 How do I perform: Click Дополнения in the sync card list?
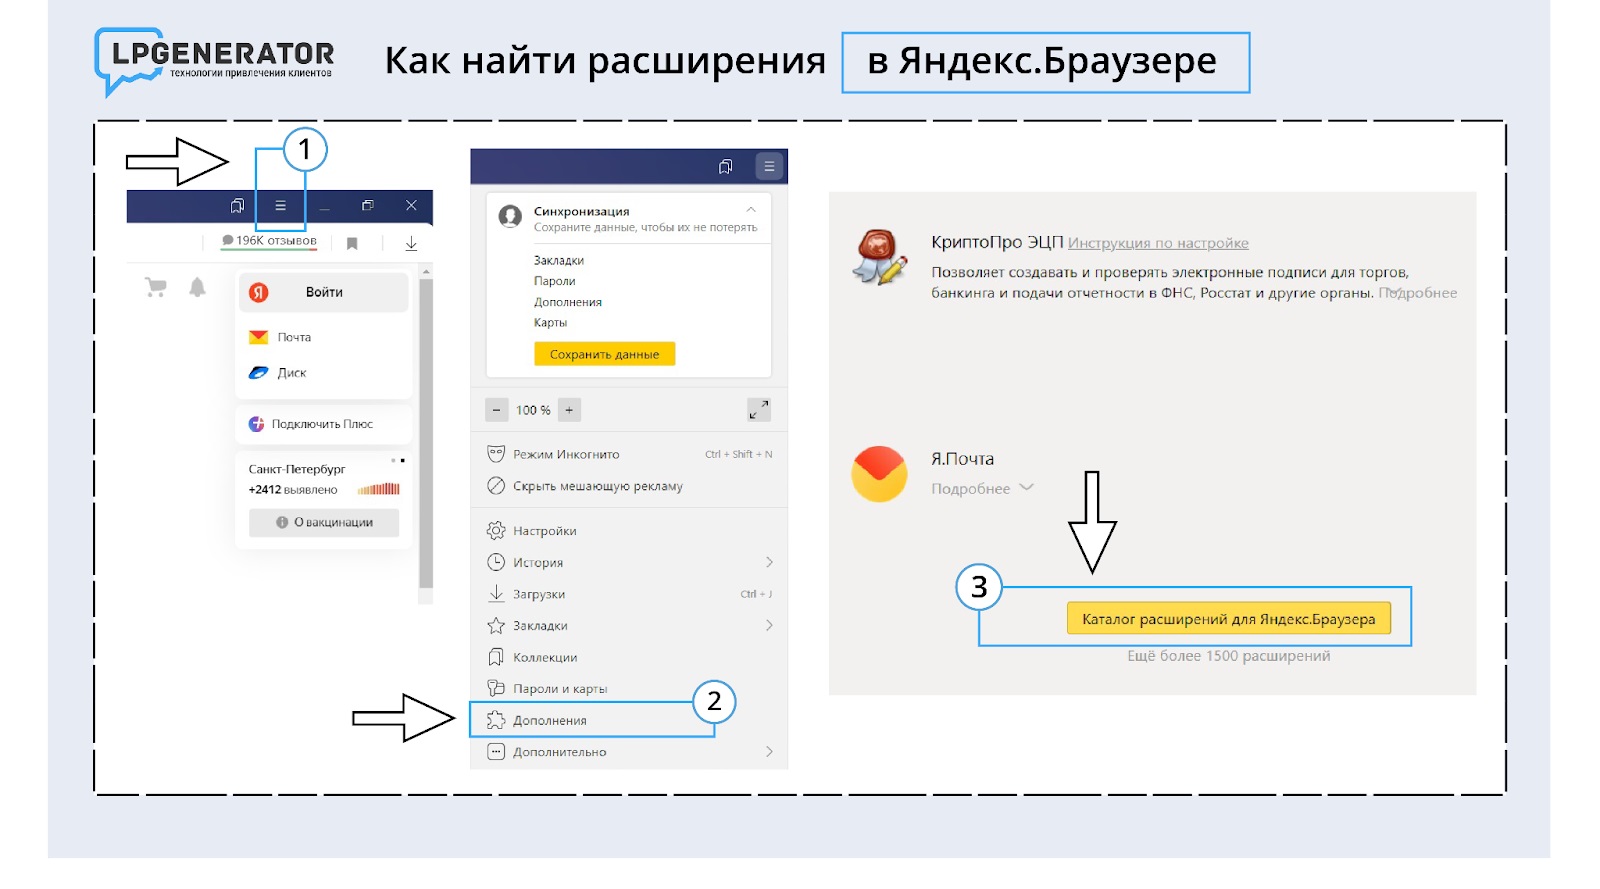(568, 302)
